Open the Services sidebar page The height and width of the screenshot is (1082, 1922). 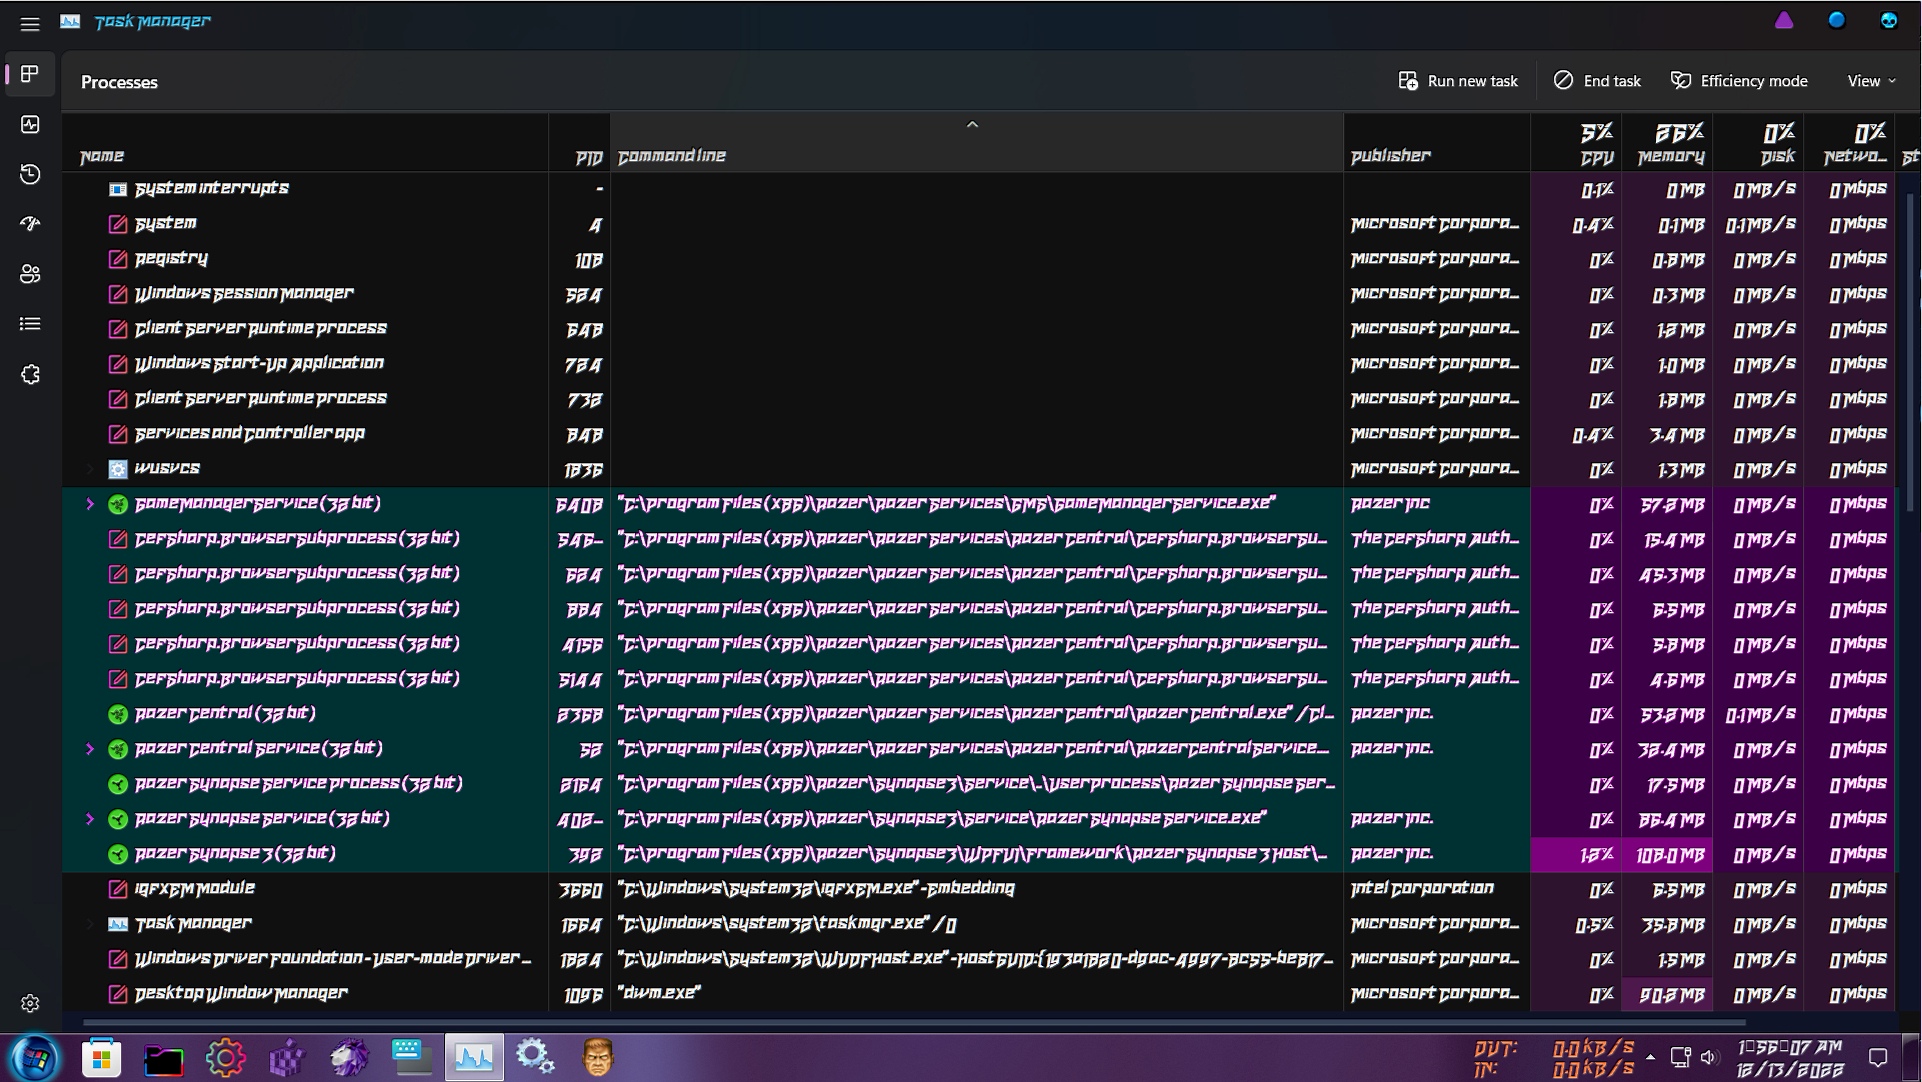point(30,374)
